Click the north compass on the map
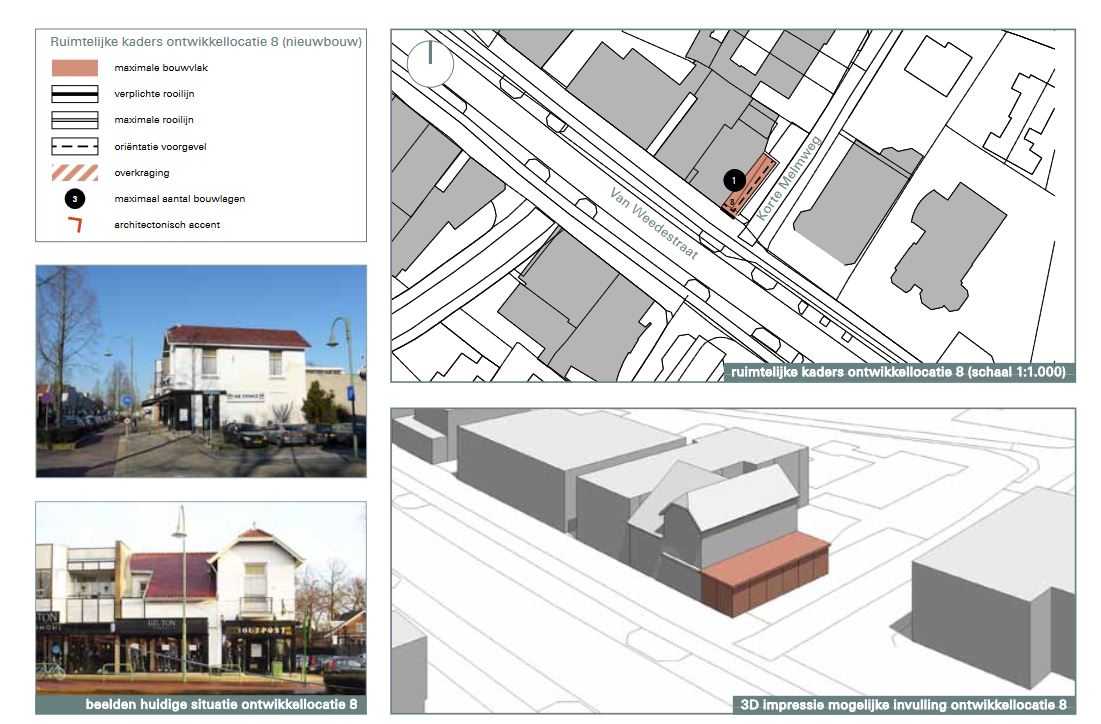 [430, 64]
